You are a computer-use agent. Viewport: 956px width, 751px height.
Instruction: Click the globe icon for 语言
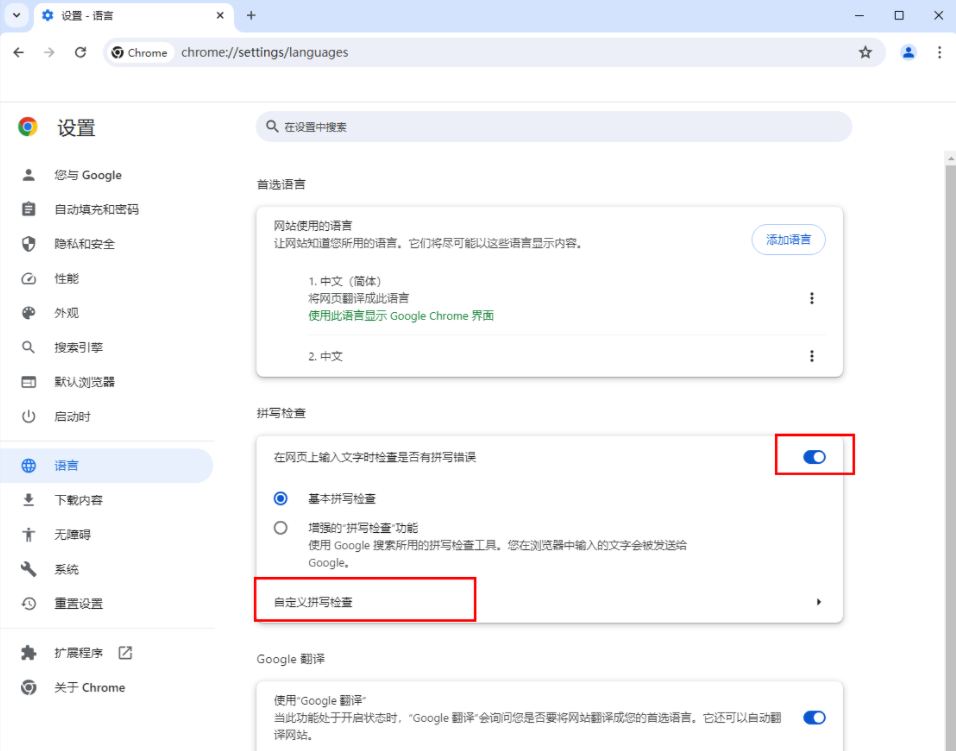coord(29,466)
